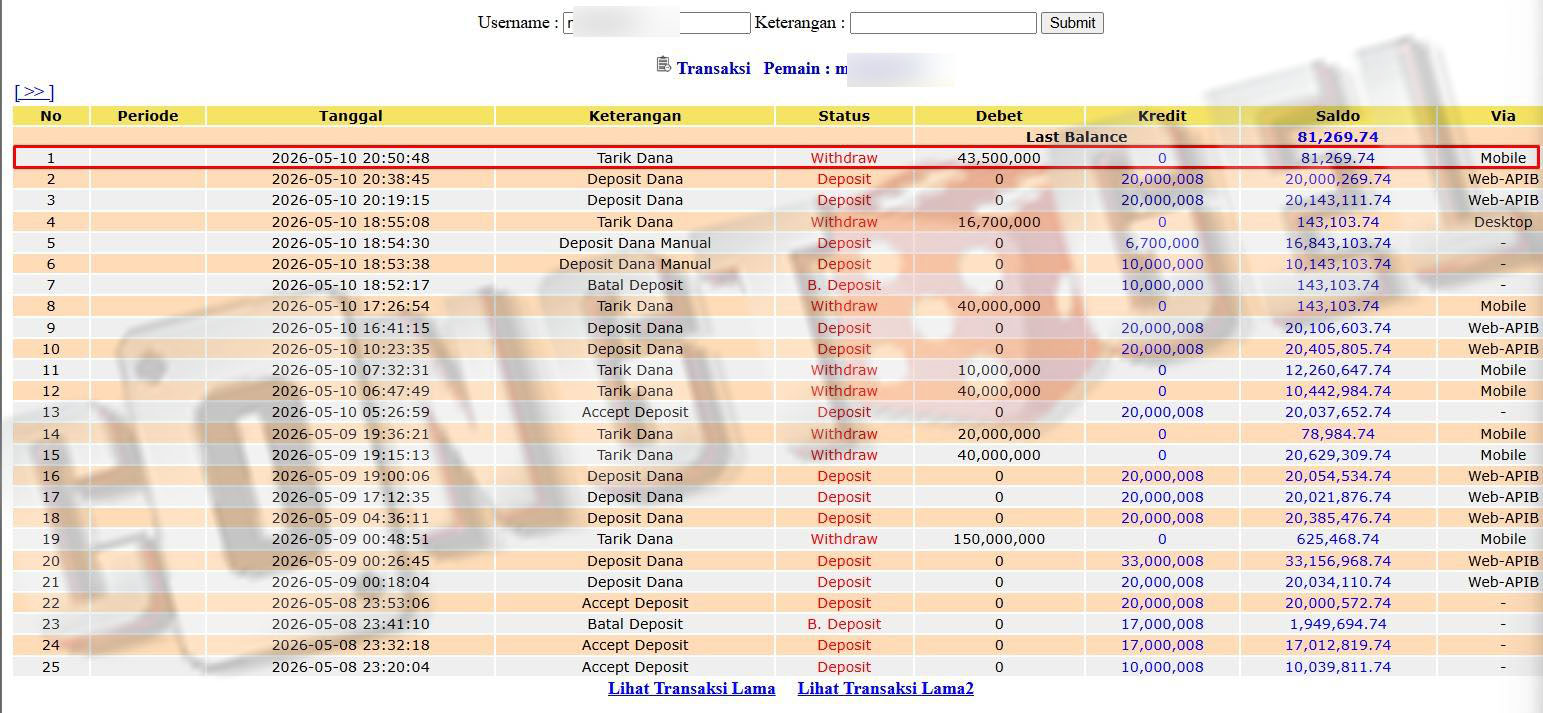The height and width of the screenshot is (713, 1543).
Task: Click the credit amount 6,700,000
Action: tap(1162, 243)
